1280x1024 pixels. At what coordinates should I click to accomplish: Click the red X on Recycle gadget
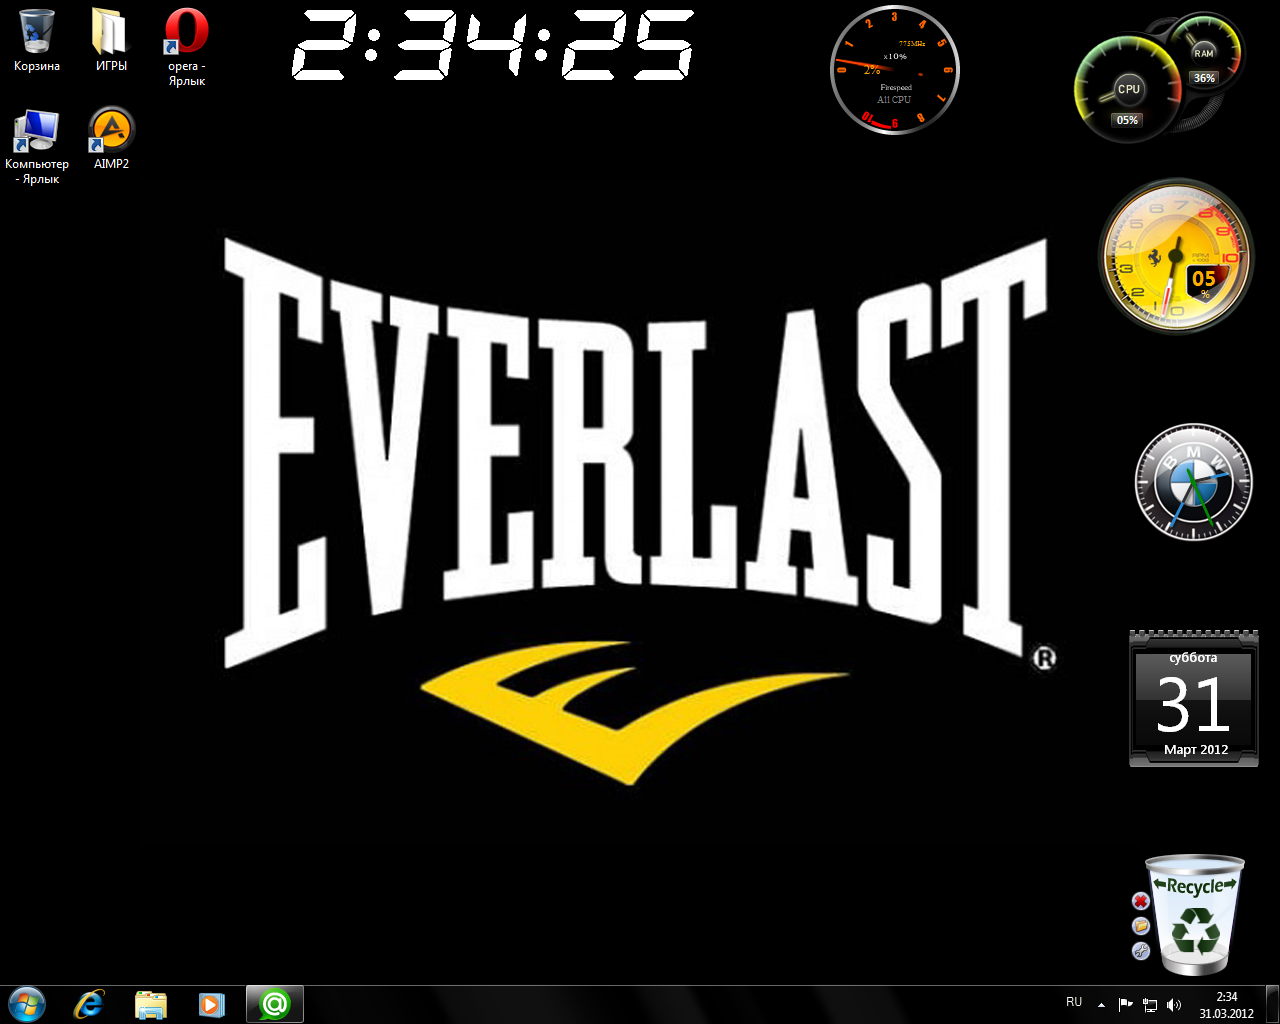[x=1141, y=901]
